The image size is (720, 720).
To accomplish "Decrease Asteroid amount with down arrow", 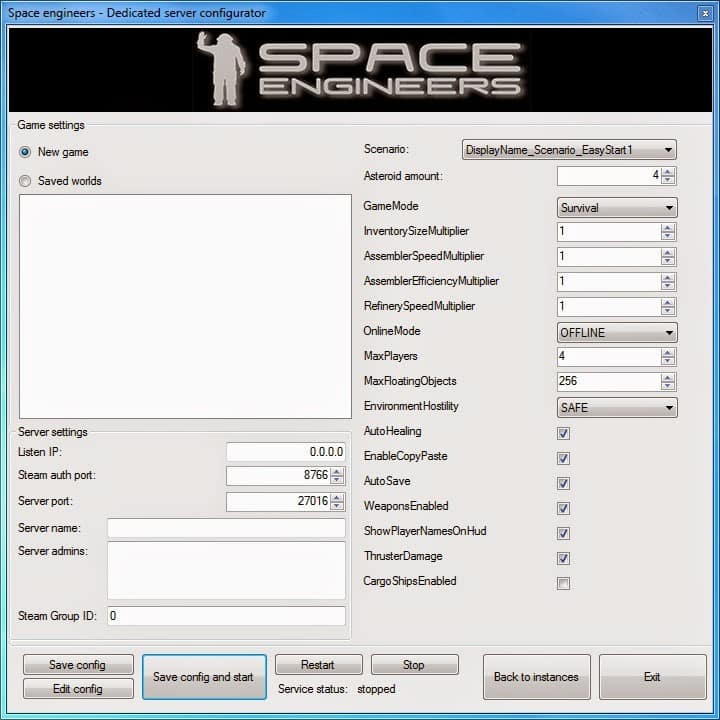I will coord(668,180).
